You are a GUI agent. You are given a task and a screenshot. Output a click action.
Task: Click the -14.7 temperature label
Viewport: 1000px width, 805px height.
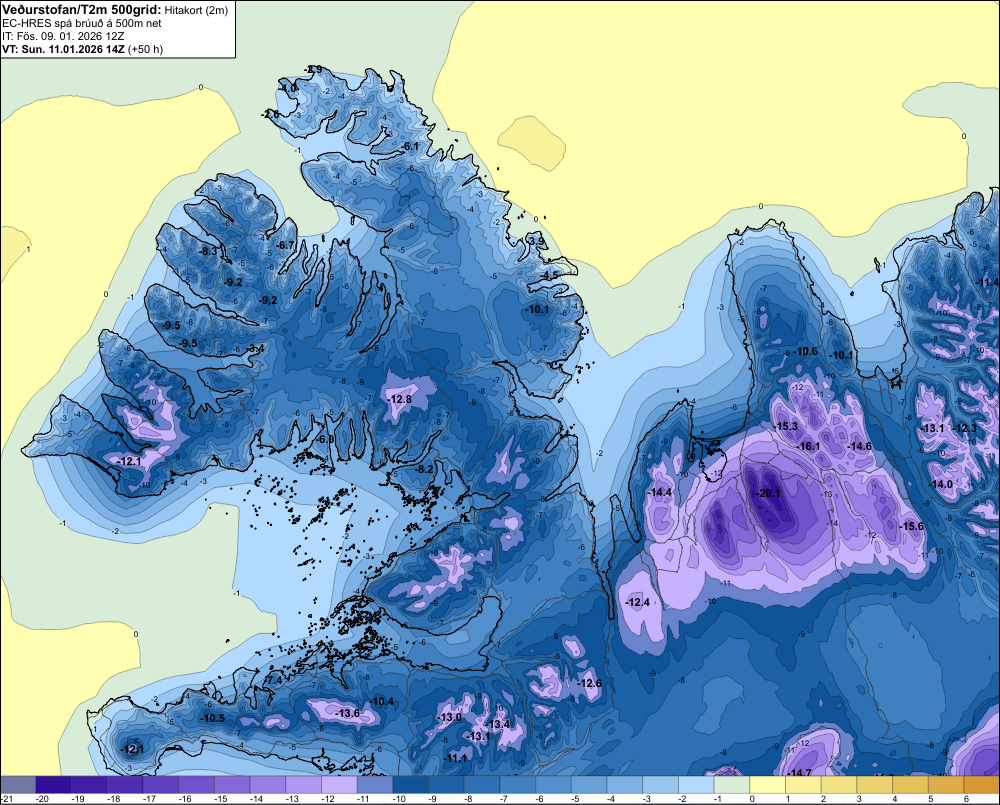tap(798, 772)
